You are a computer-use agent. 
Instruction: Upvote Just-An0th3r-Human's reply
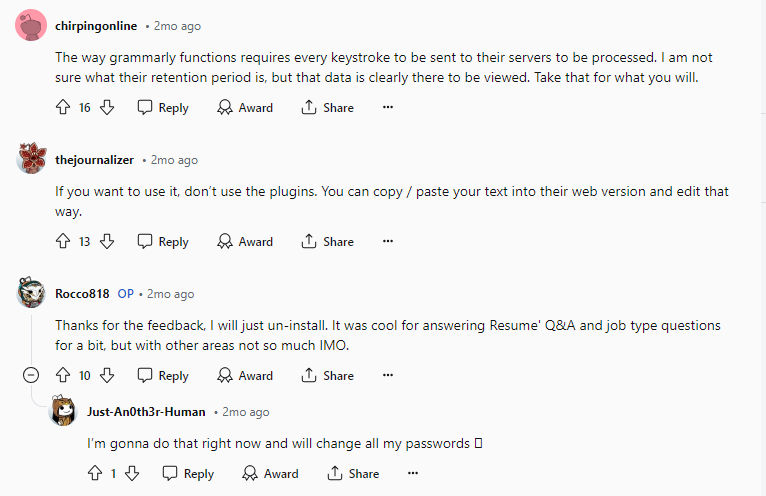click(95, 473)
